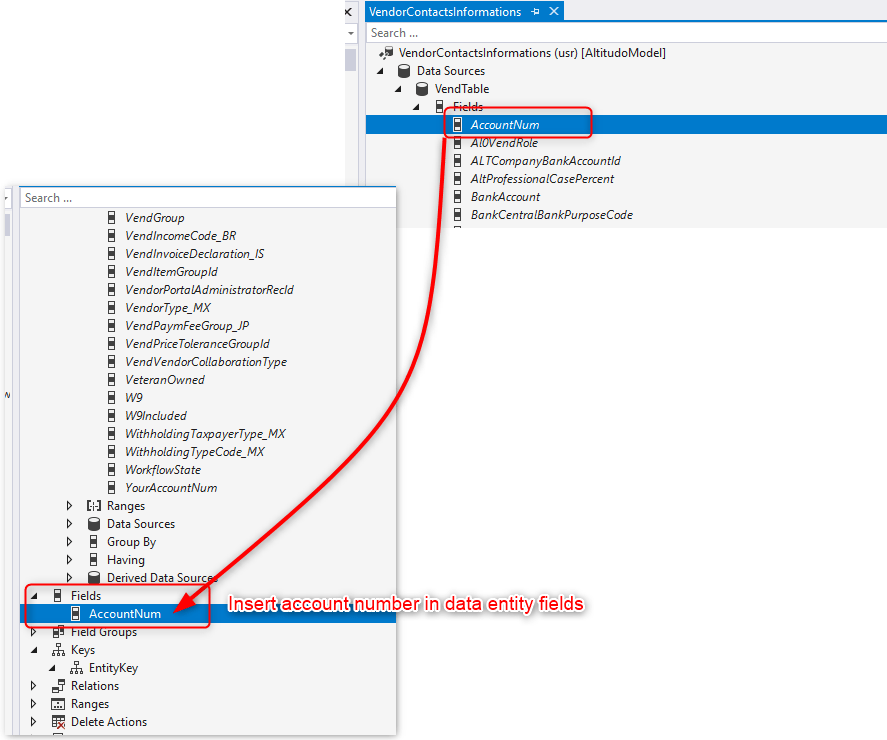Select AccountNum under VendTable Fields
Viewport: 887px width, 740px height.
click(504, 125)
